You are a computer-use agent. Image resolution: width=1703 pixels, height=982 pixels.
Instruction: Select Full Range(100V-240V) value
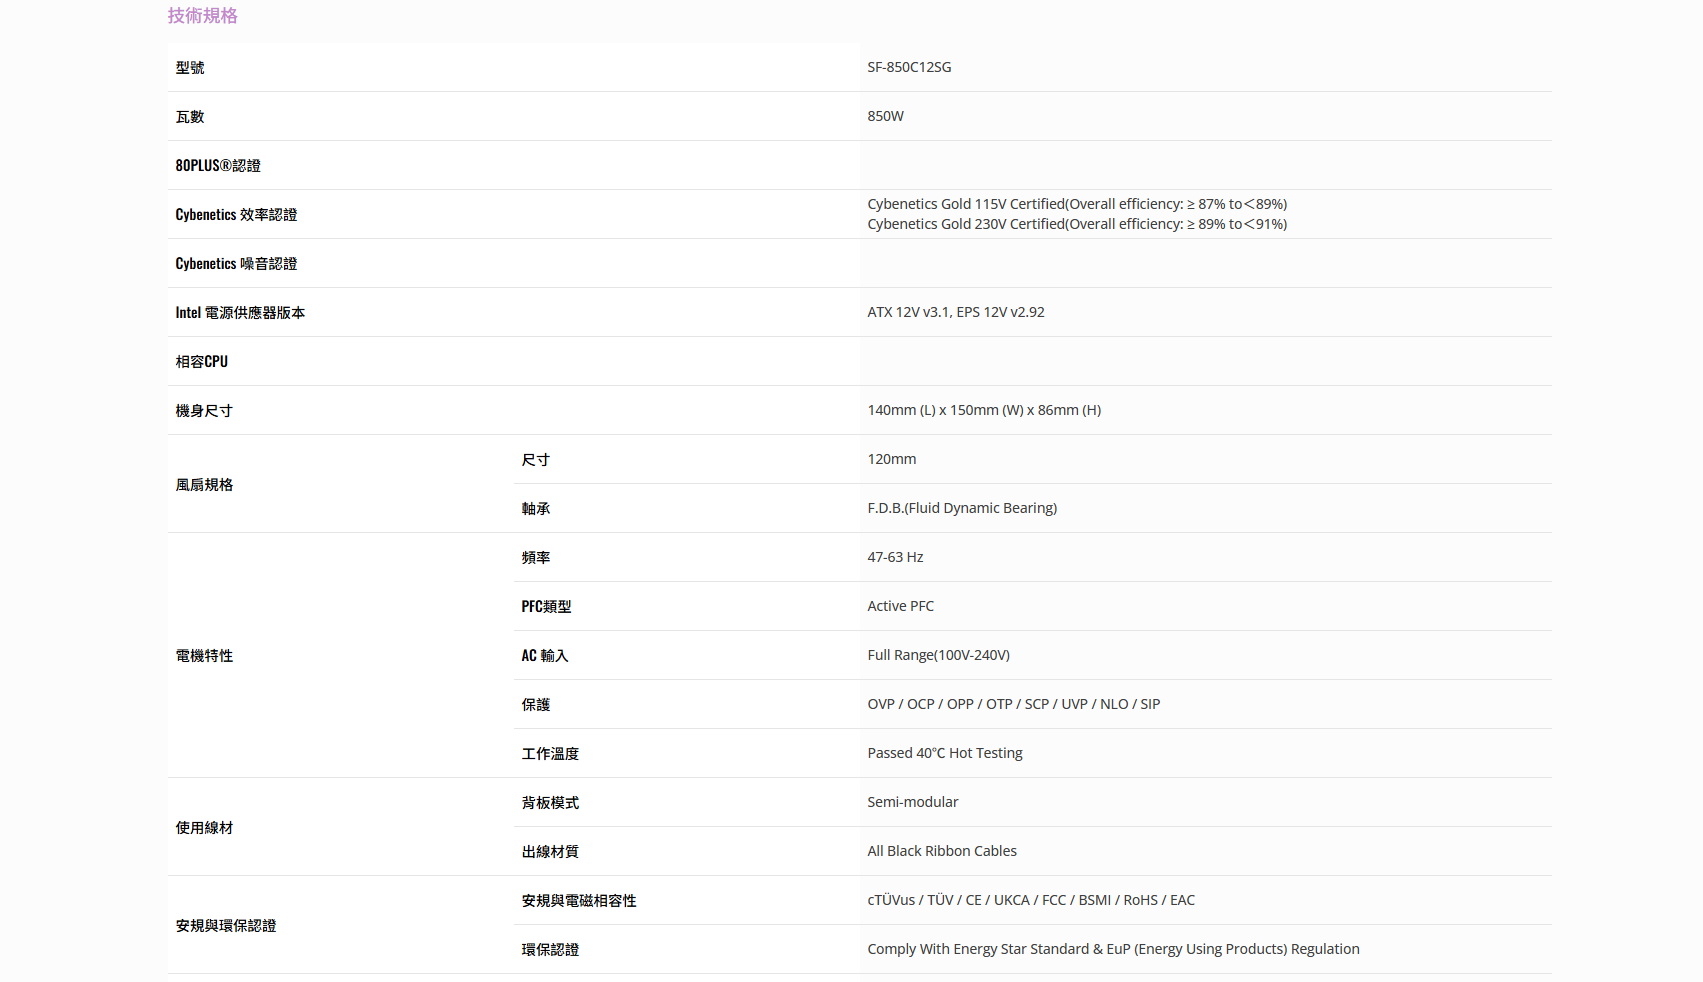(939, 655)
